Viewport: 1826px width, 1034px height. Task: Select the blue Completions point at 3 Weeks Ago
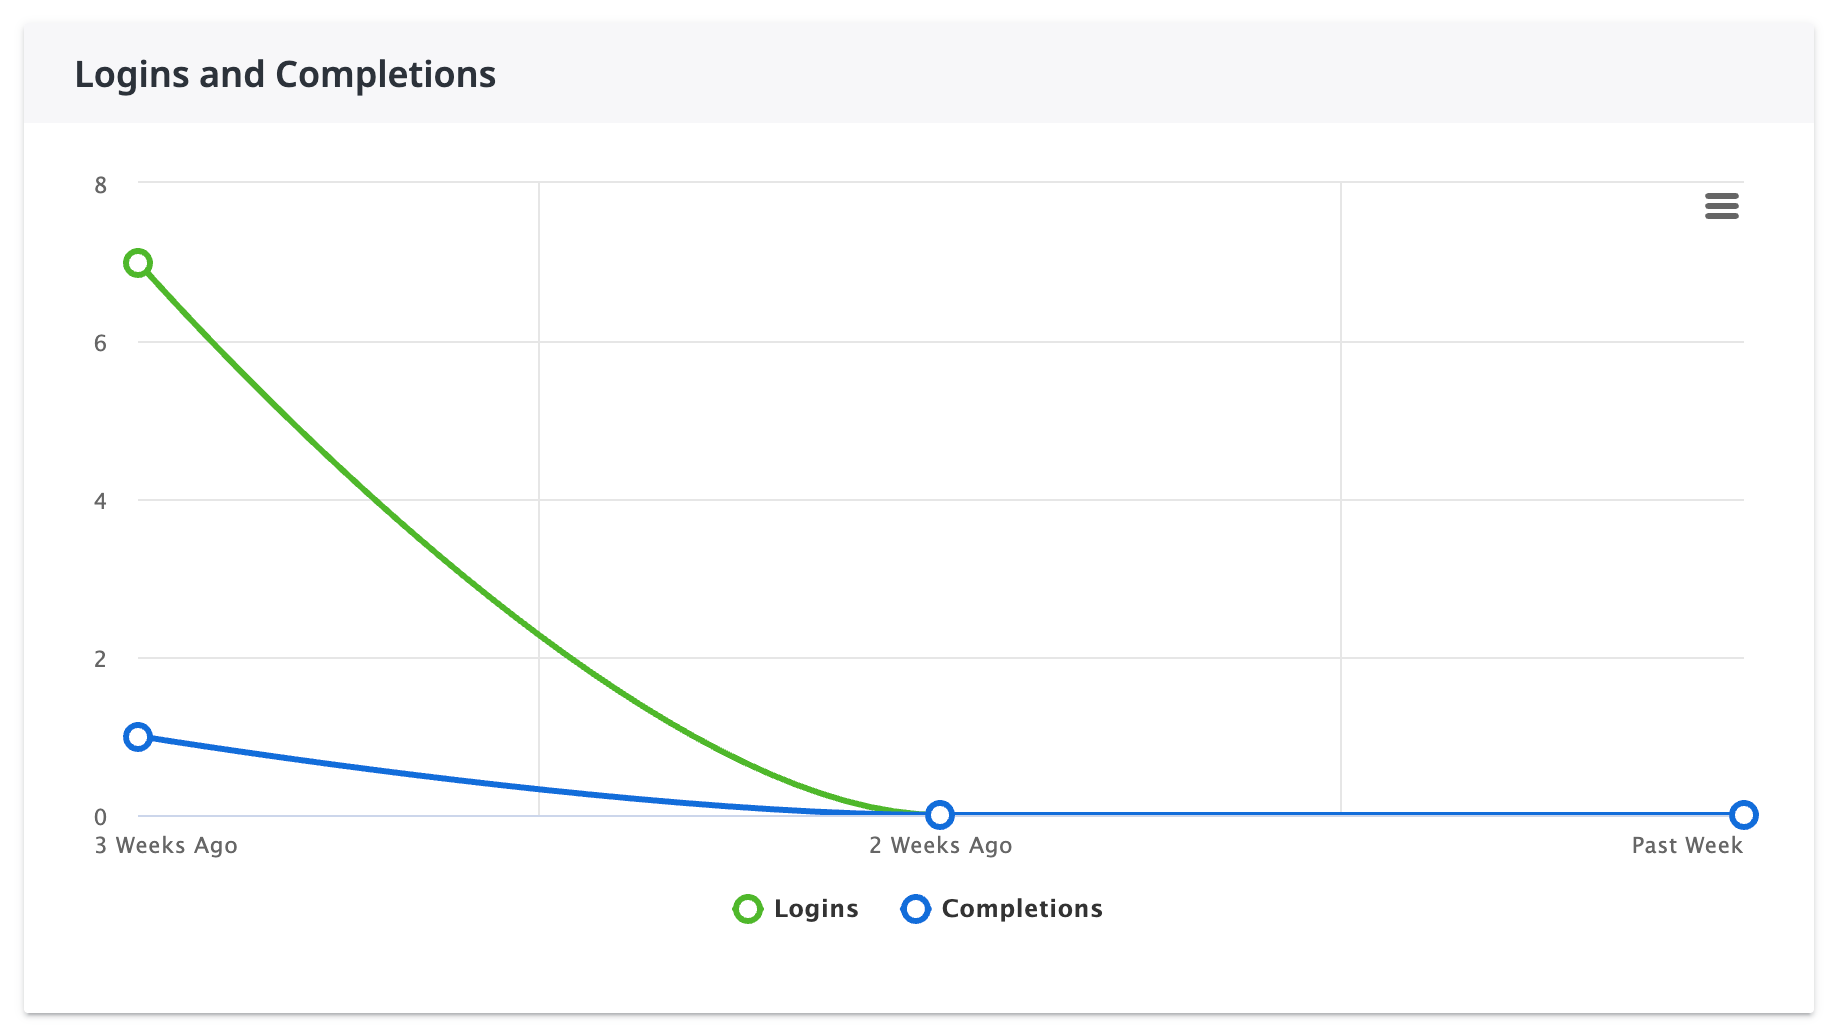pos(138,737)
